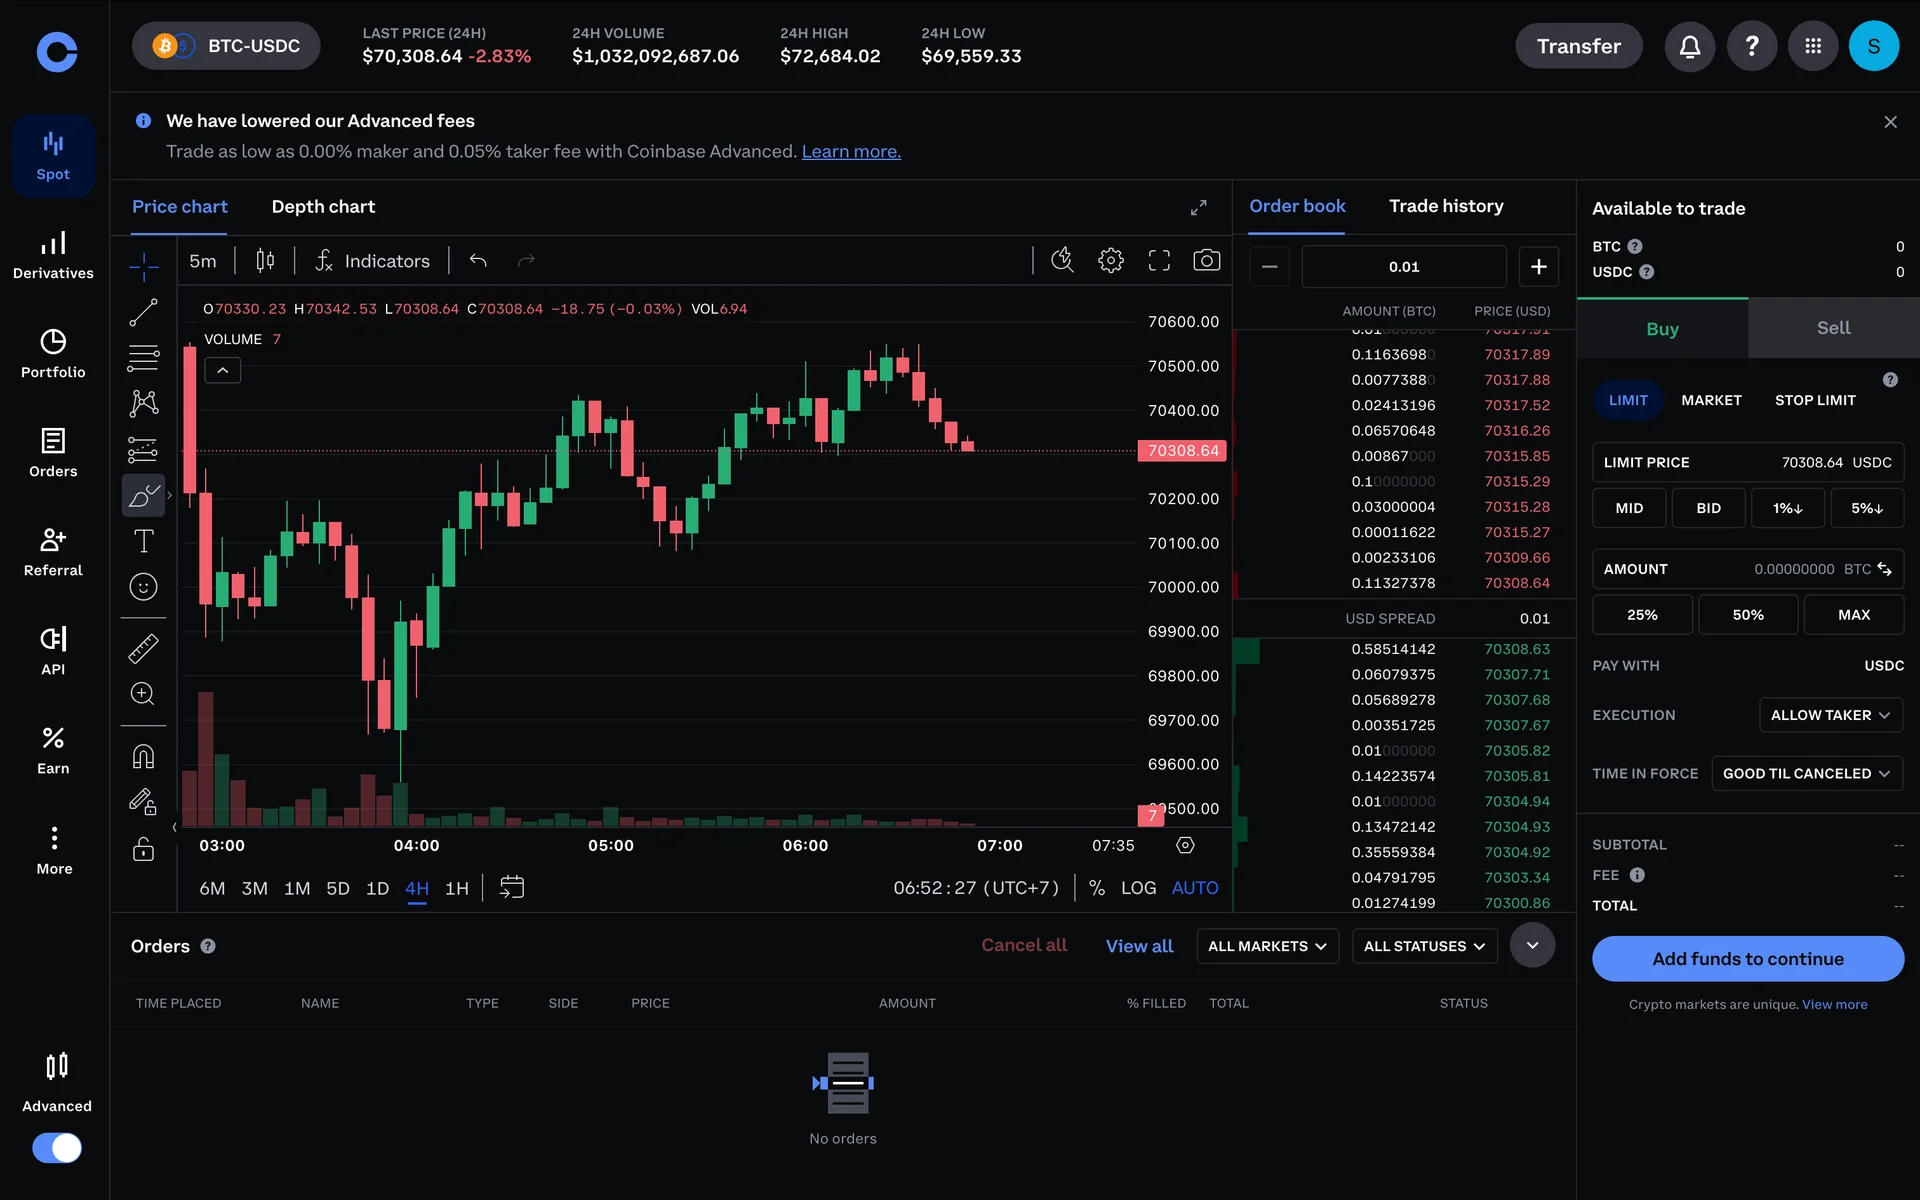Follow the Learn more fees link
Screen dimensions: 1920x1200
pos(851,151)
